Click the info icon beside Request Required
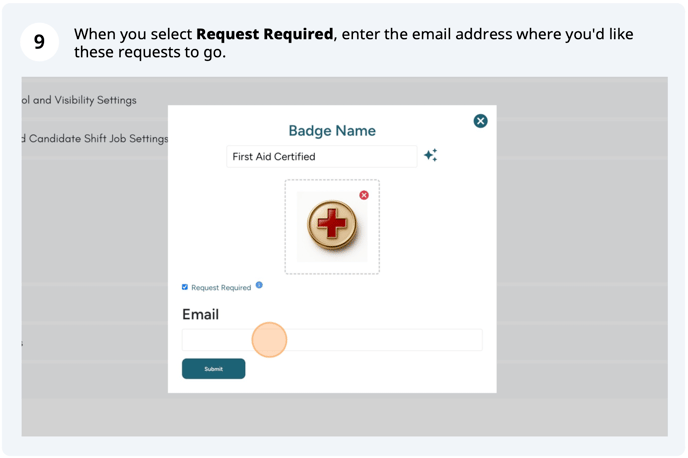This screenshot has width=688, height=458. (x=259, y=285)
